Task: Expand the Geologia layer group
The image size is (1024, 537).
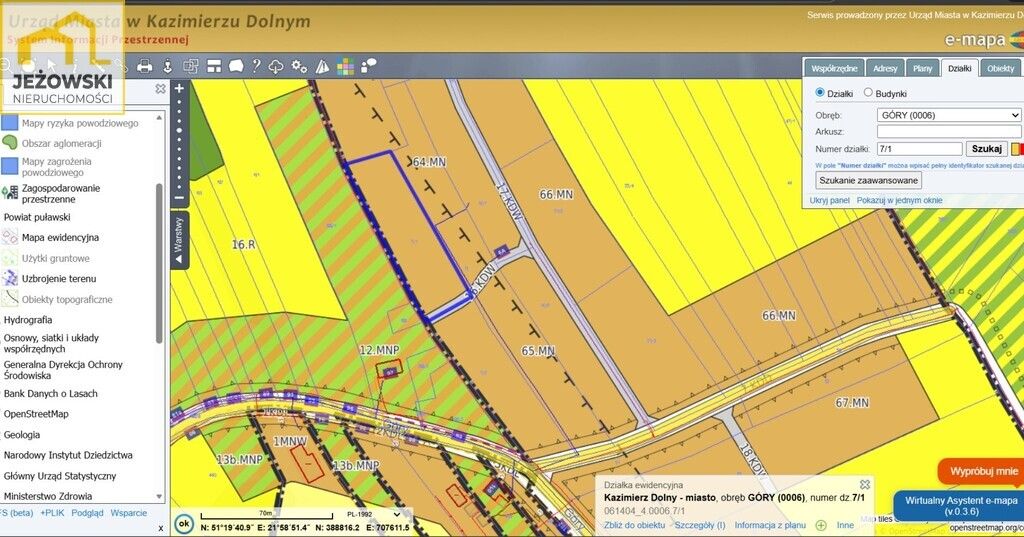Action: [x=22, y=434]
